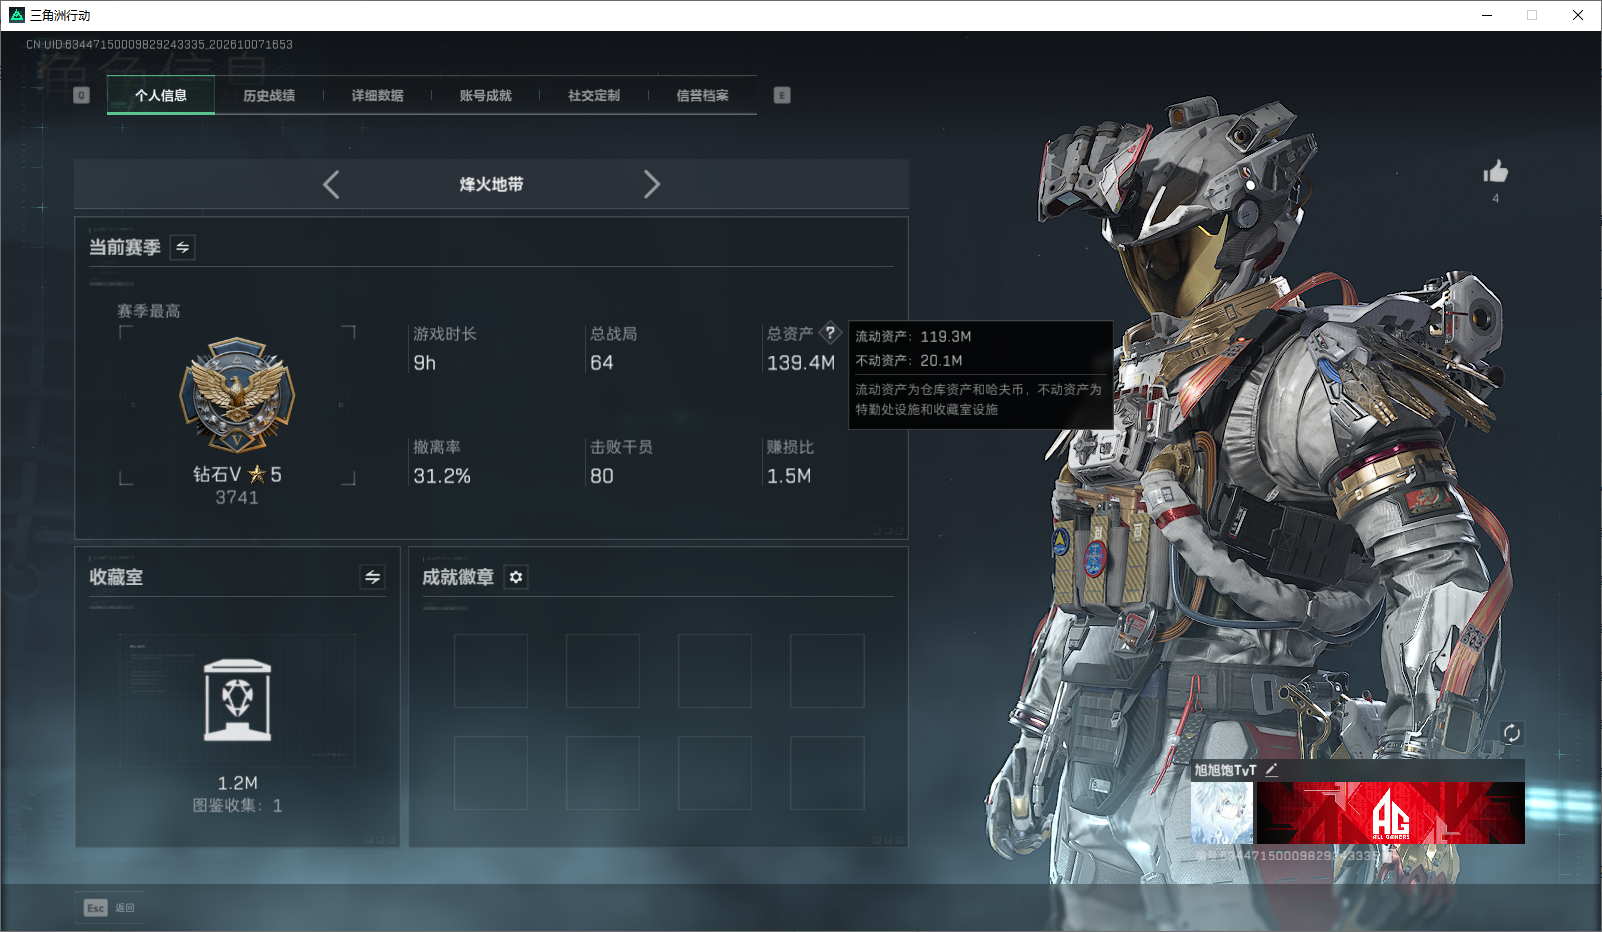Image resolution: width=1602 pixels, height=932 pixels.
Task: Click the red AG banner card
Action: pos(1390,812)
